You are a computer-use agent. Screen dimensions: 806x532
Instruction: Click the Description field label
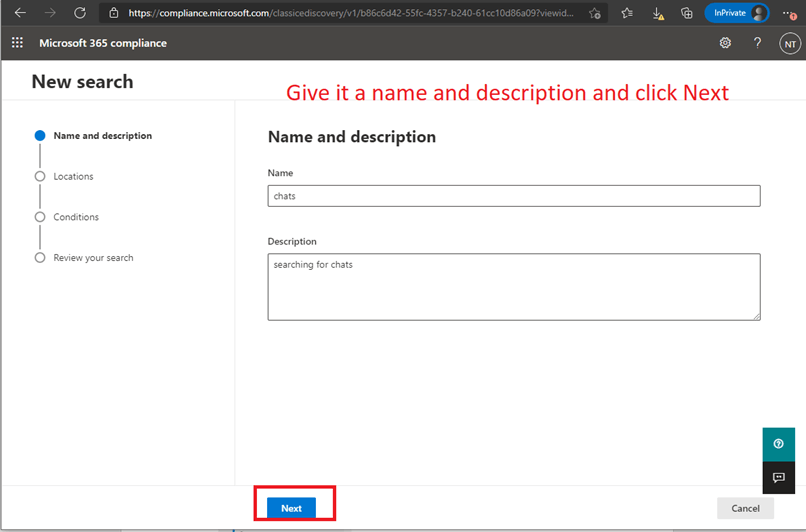[x=292, y=242]
